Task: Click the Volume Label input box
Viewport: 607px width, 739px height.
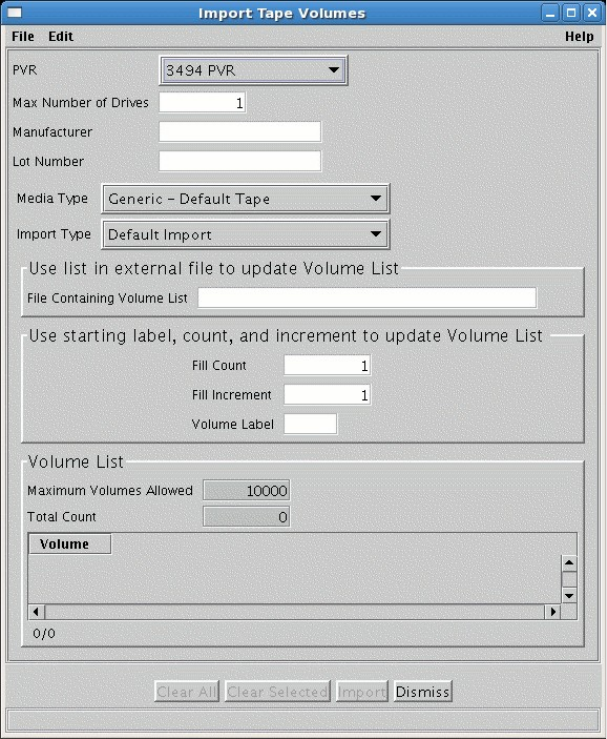Action: (x=310, y=424)
